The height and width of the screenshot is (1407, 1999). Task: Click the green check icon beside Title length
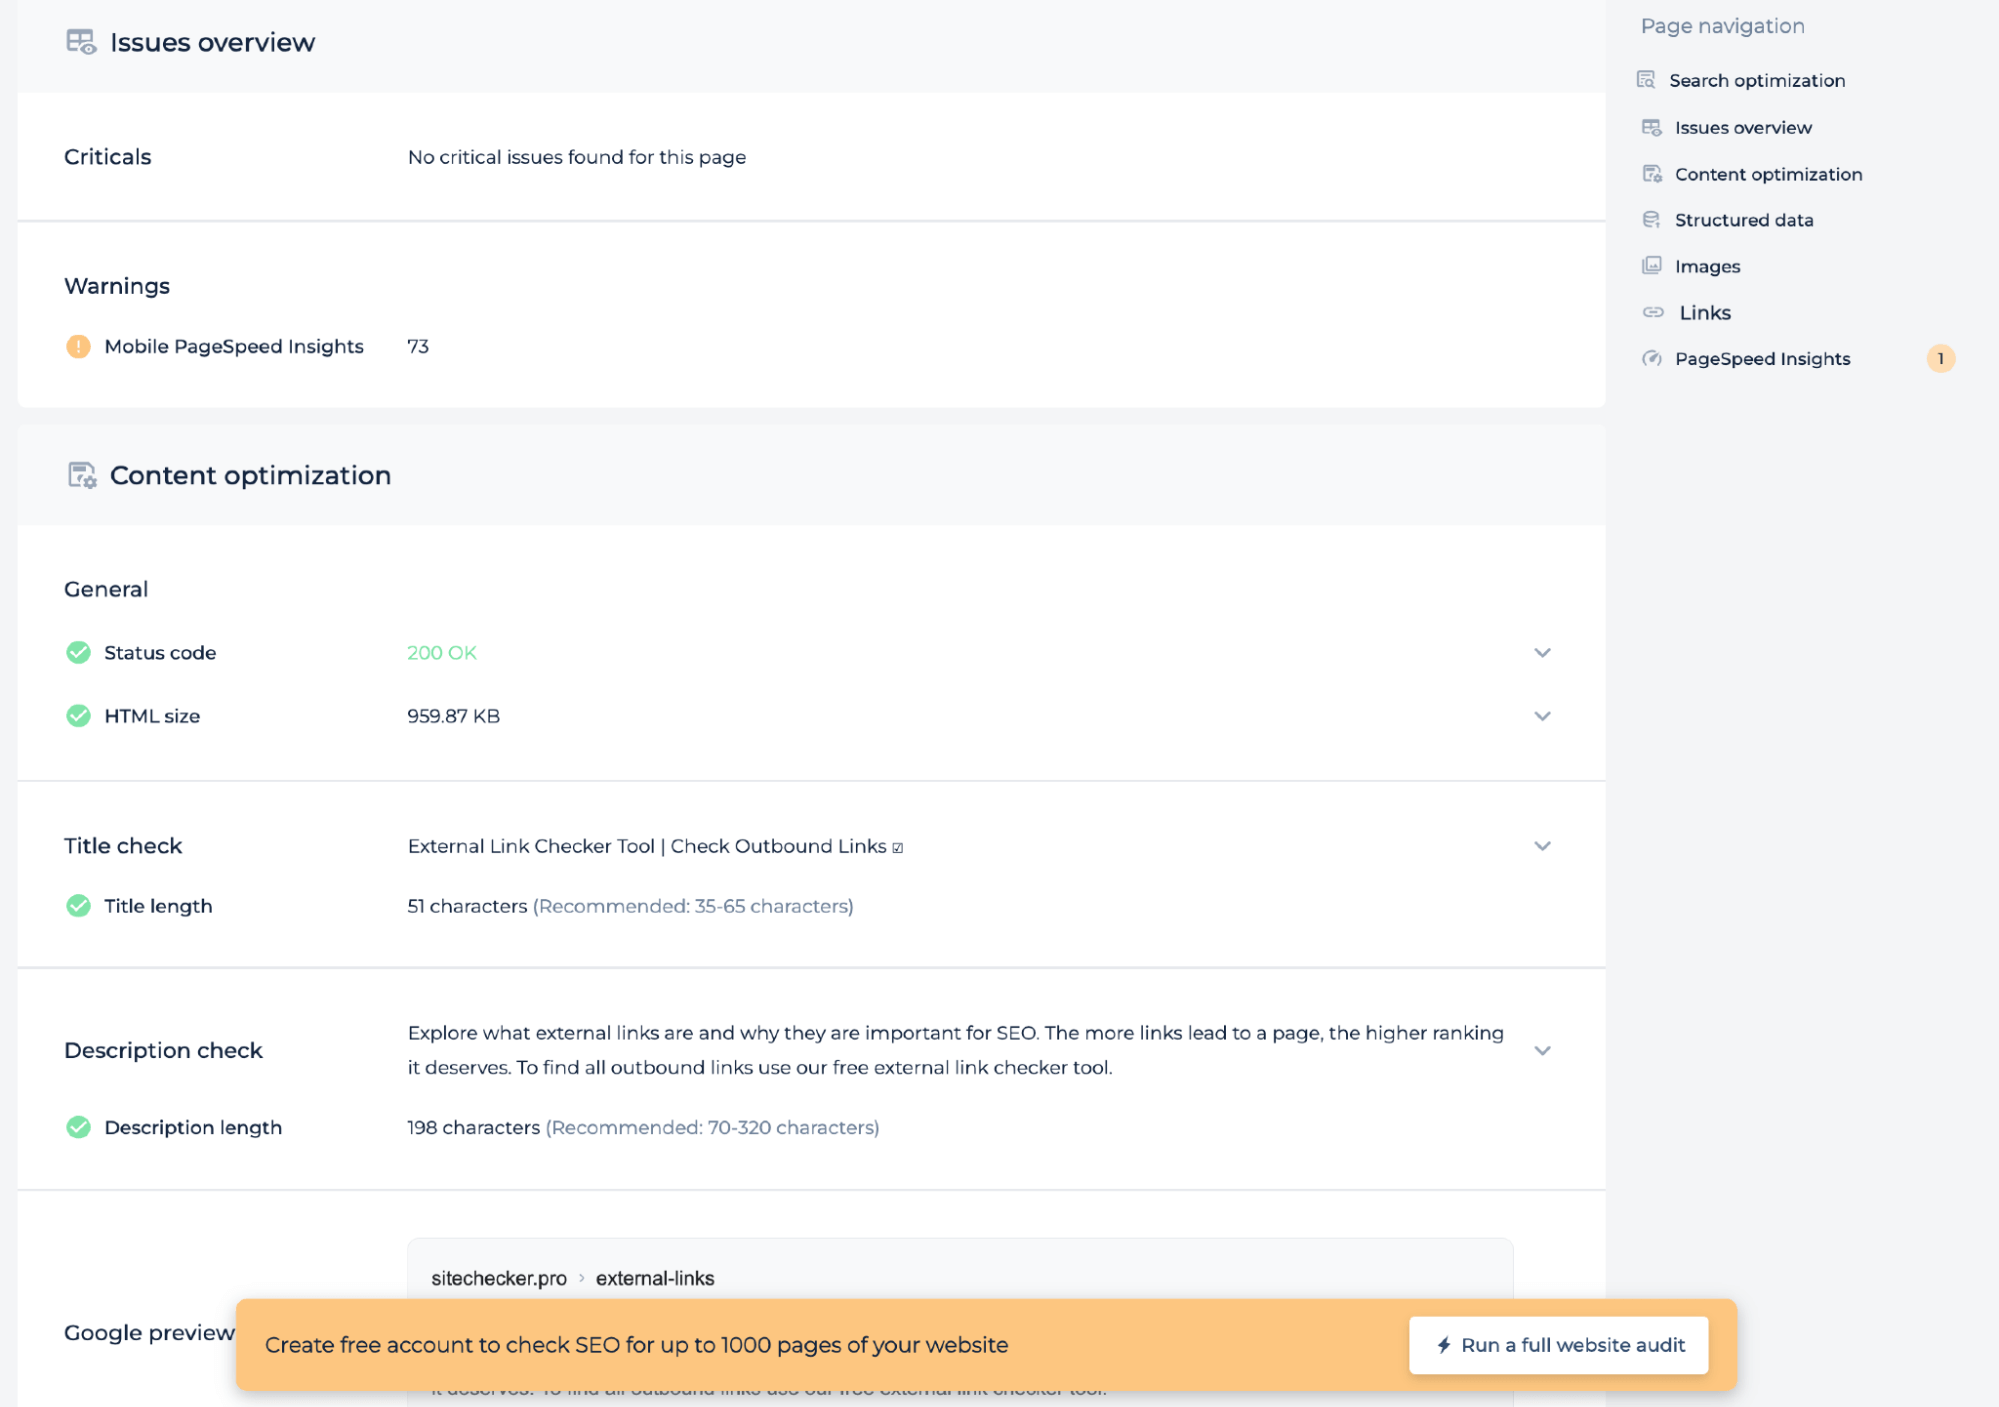[x=78, y=906]
